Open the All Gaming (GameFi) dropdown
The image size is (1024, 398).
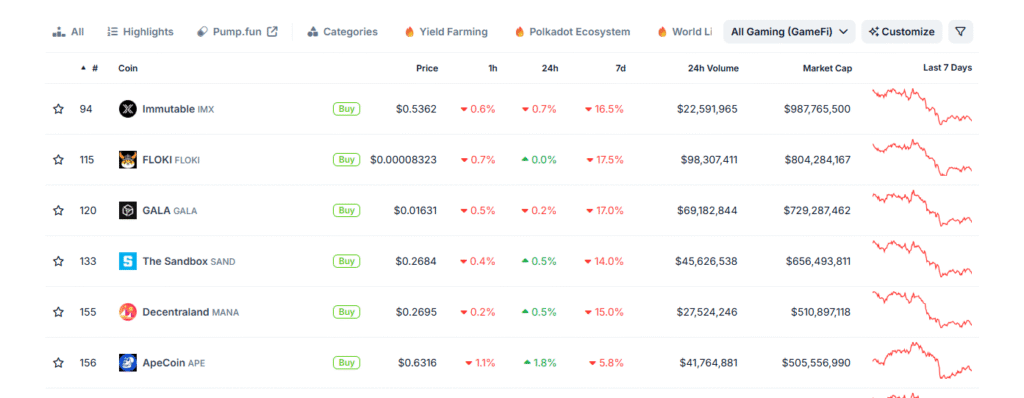[789, 31]
